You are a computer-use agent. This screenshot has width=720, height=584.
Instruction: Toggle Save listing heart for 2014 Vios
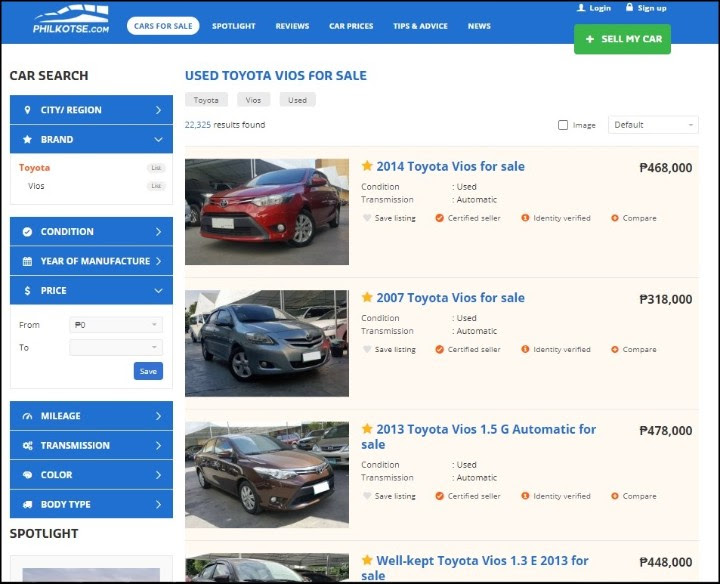point(367,218)
